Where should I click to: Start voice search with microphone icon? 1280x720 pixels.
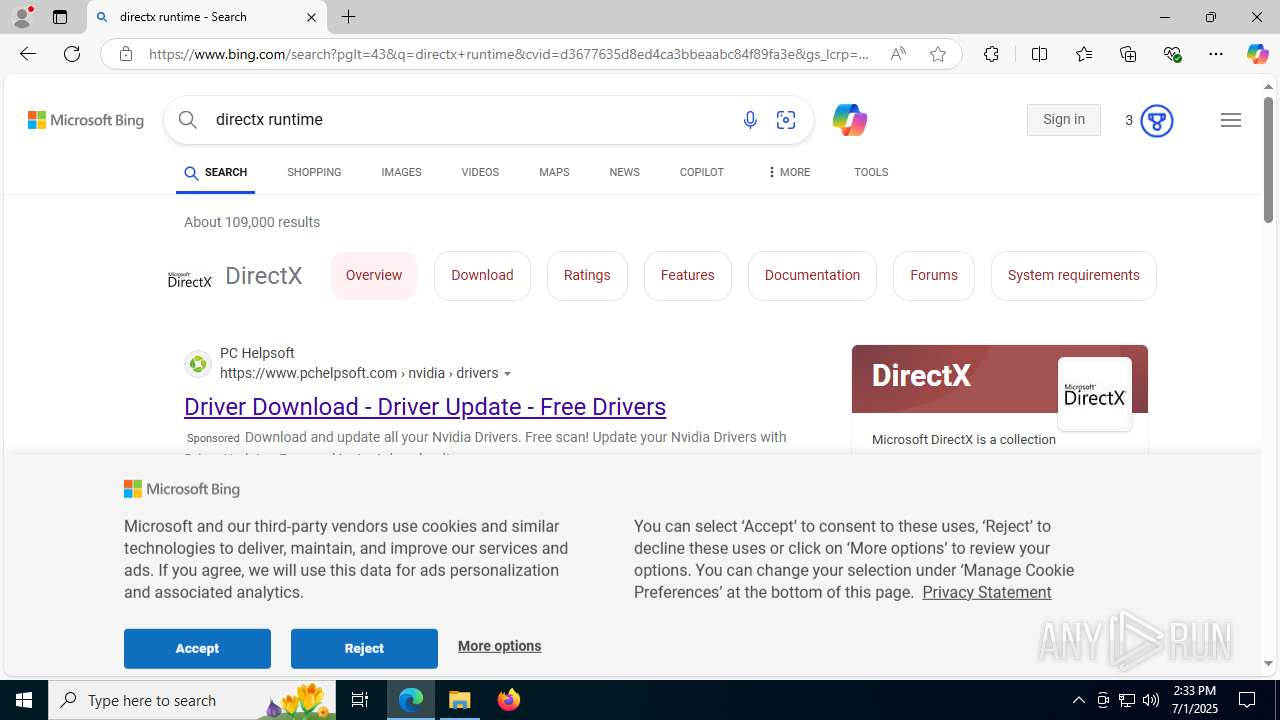coord(750,120)
